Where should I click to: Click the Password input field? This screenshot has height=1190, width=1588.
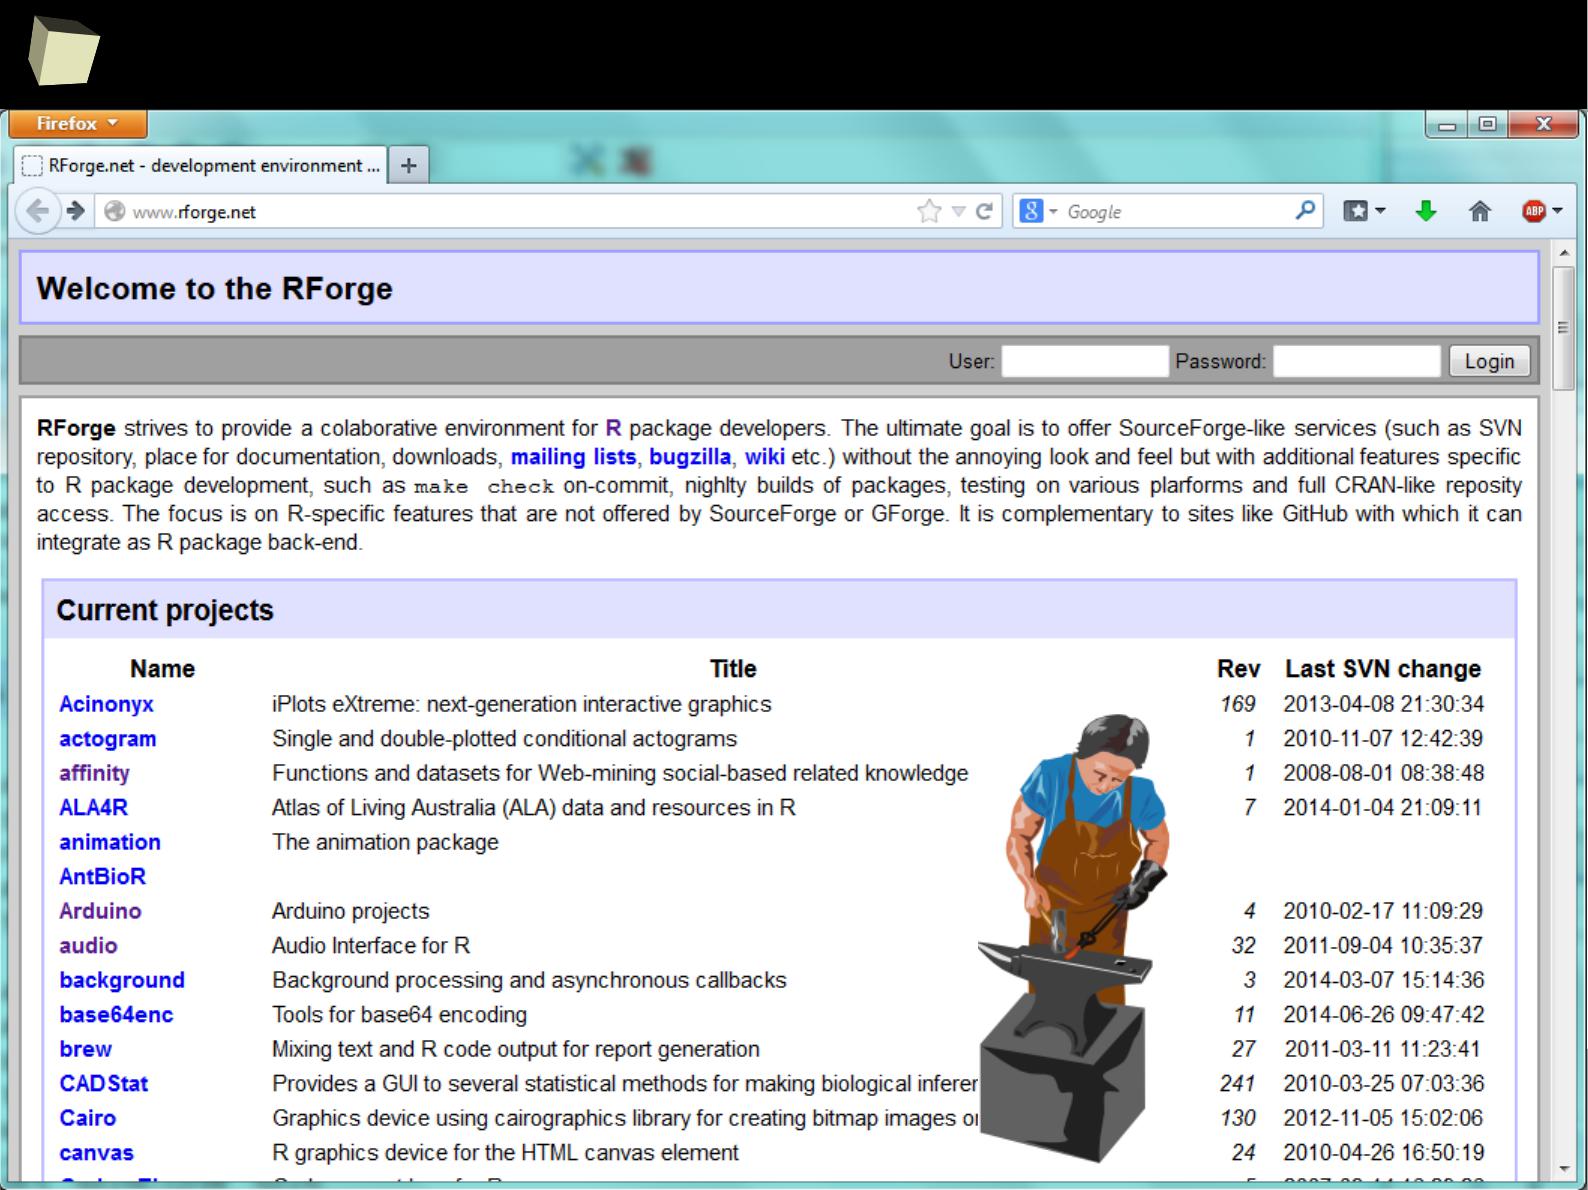1357,361
